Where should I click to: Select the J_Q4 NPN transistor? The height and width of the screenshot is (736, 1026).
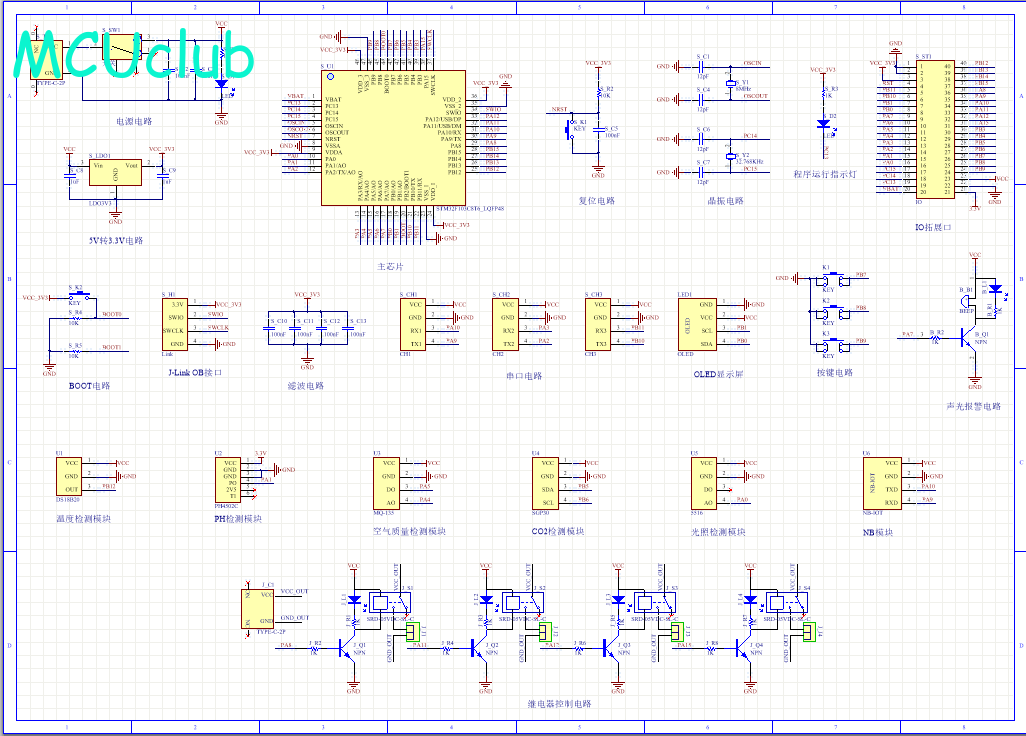743,649
